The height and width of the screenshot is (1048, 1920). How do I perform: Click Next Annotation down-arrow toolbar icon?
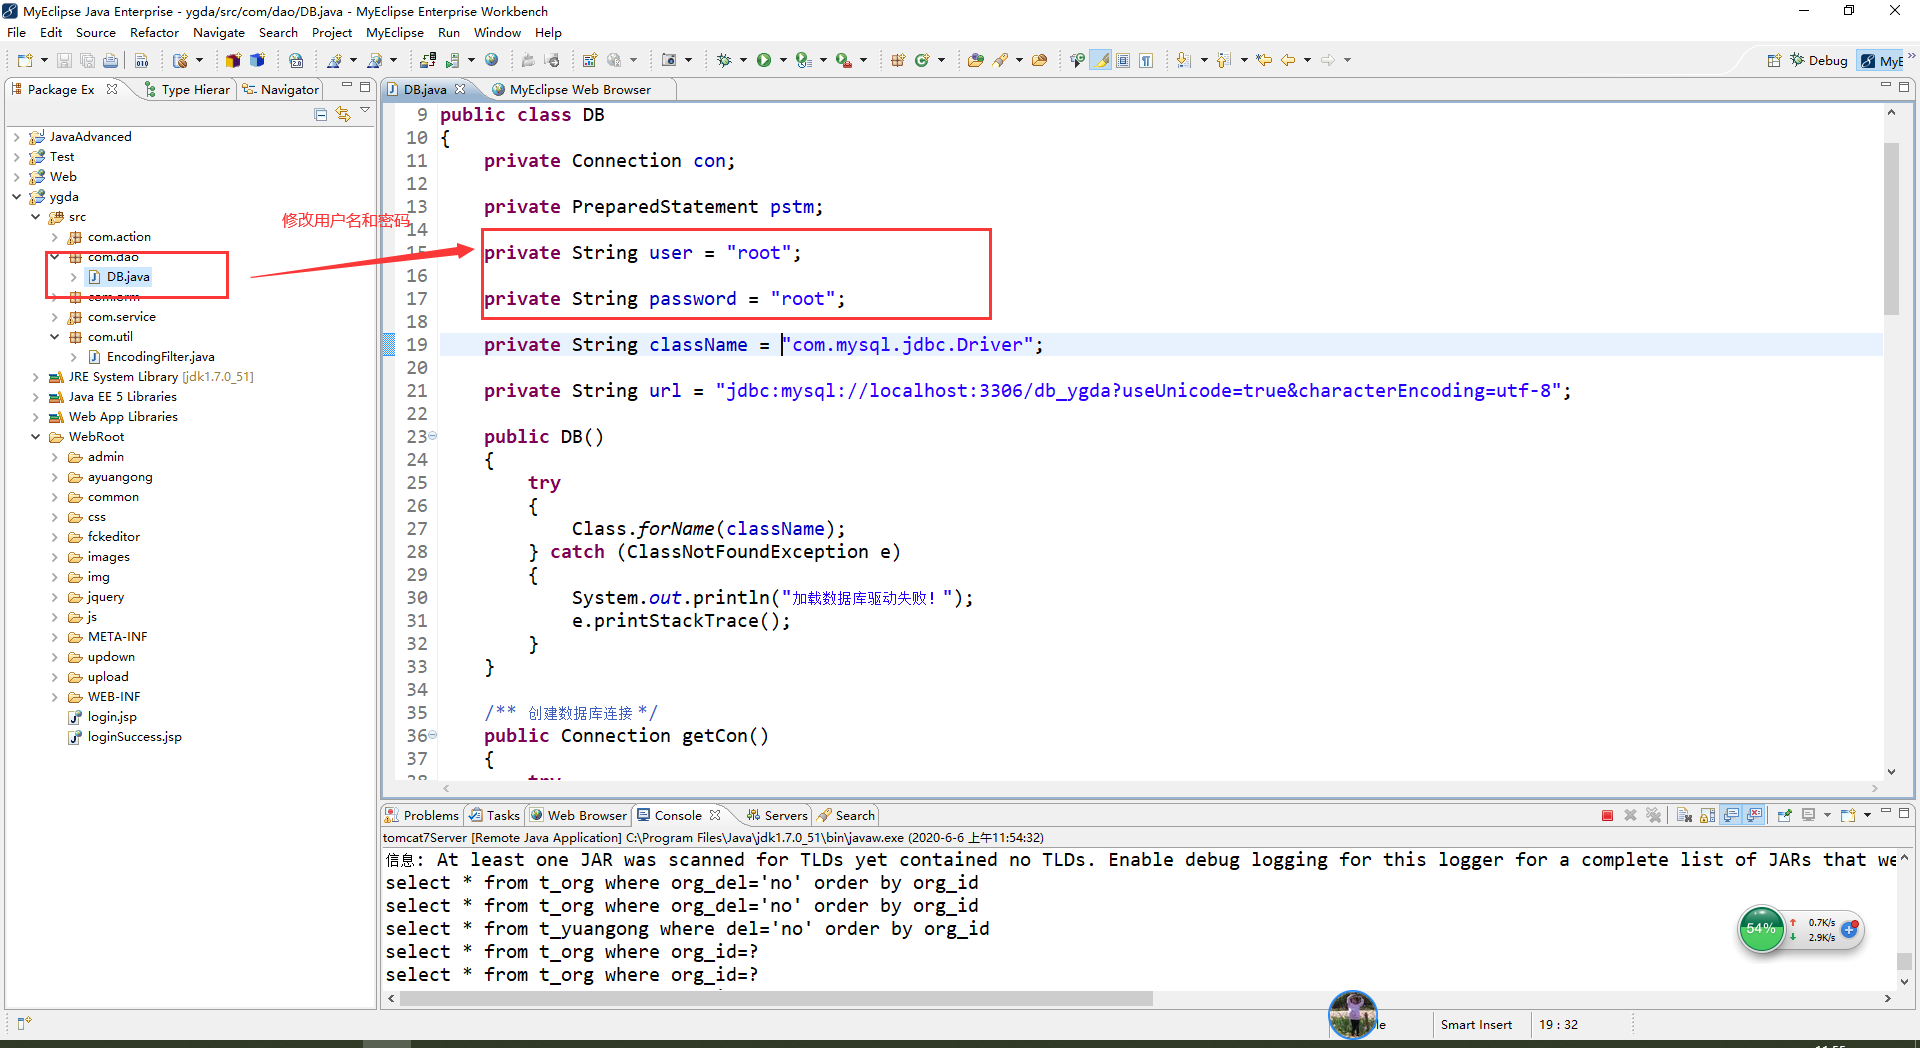[x=1184, y=60]
